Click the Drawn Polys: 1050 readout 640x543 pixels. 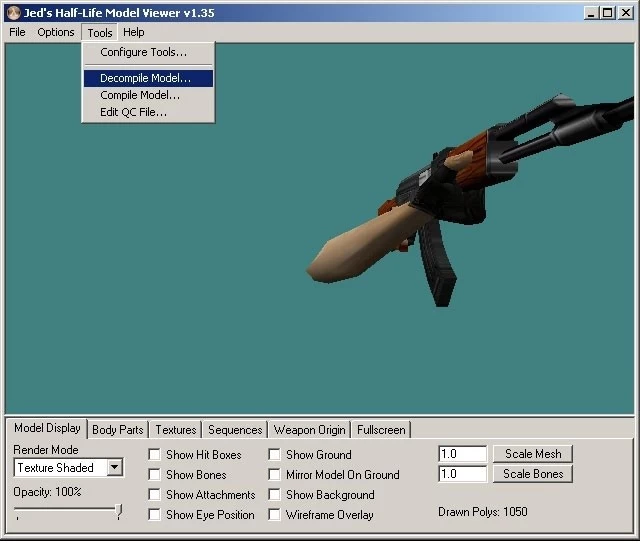(x=482, y=512)
